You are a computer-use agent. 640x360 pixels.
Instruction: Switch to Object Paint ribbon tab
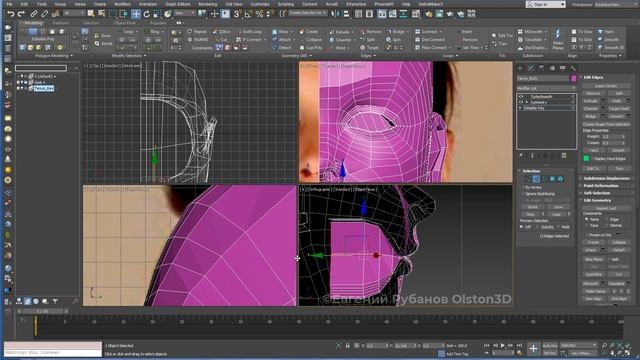(125, 23)
